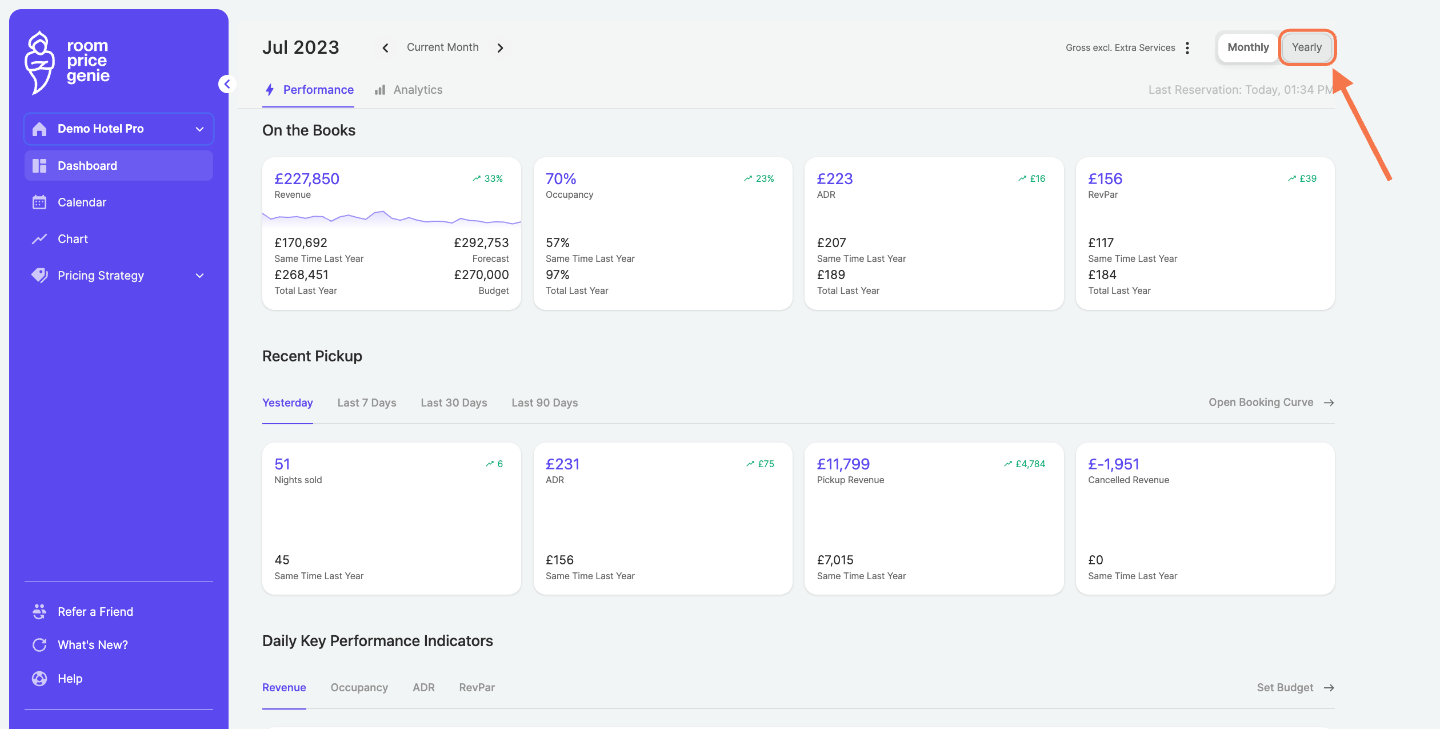Click the £227,850 Revenue value

307,179
